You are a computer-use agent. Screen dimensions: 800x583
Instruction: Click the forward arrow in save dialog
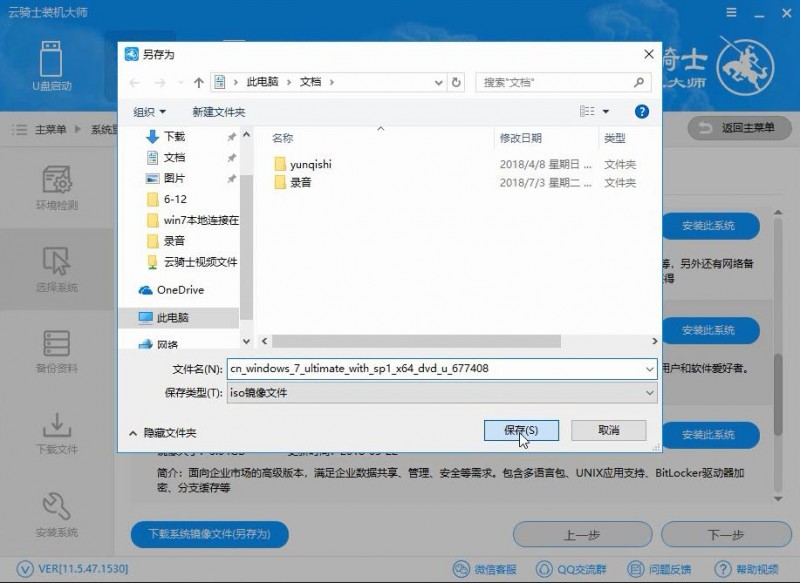(x=160, y=83)
